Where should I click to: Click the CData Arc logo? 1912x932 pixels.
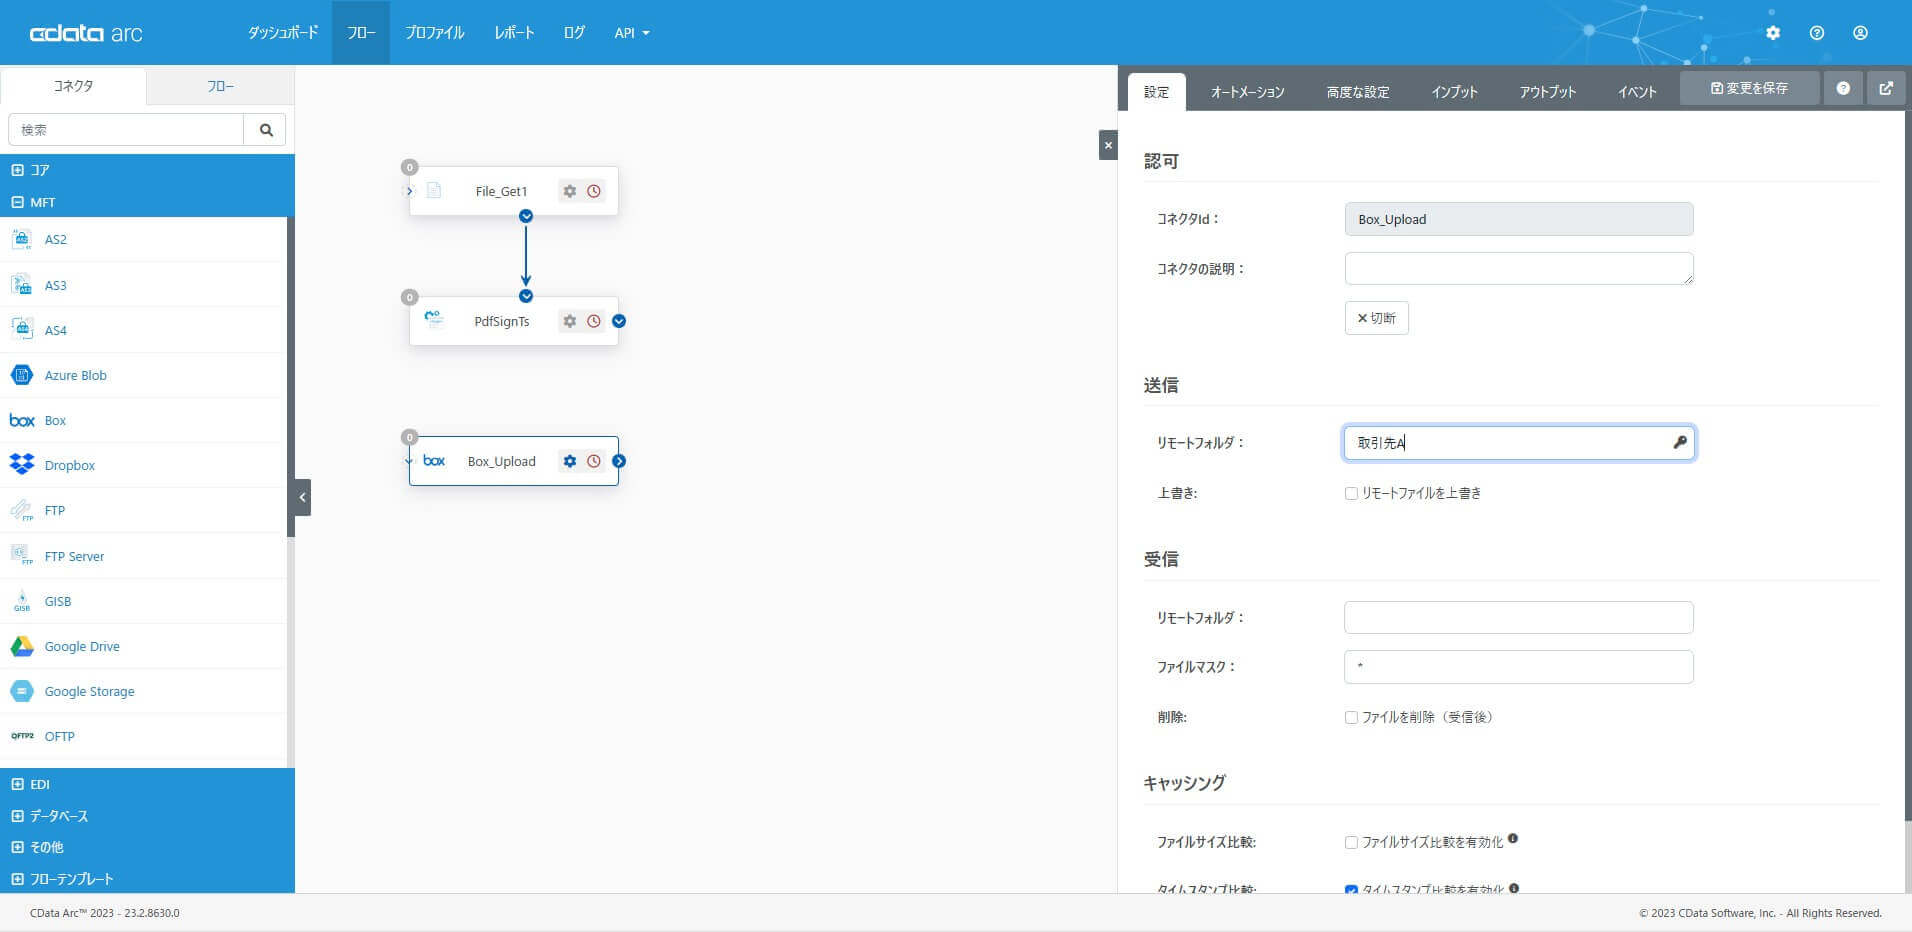[86, 33]
